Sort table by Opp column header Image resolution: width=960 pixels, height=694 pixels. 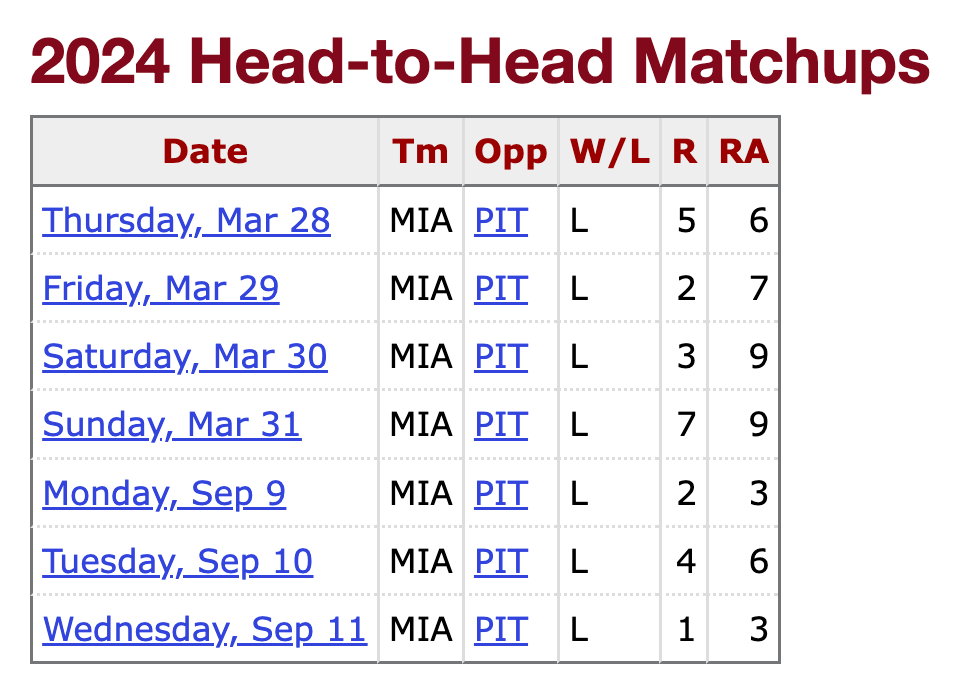click(x=511, y=151)
